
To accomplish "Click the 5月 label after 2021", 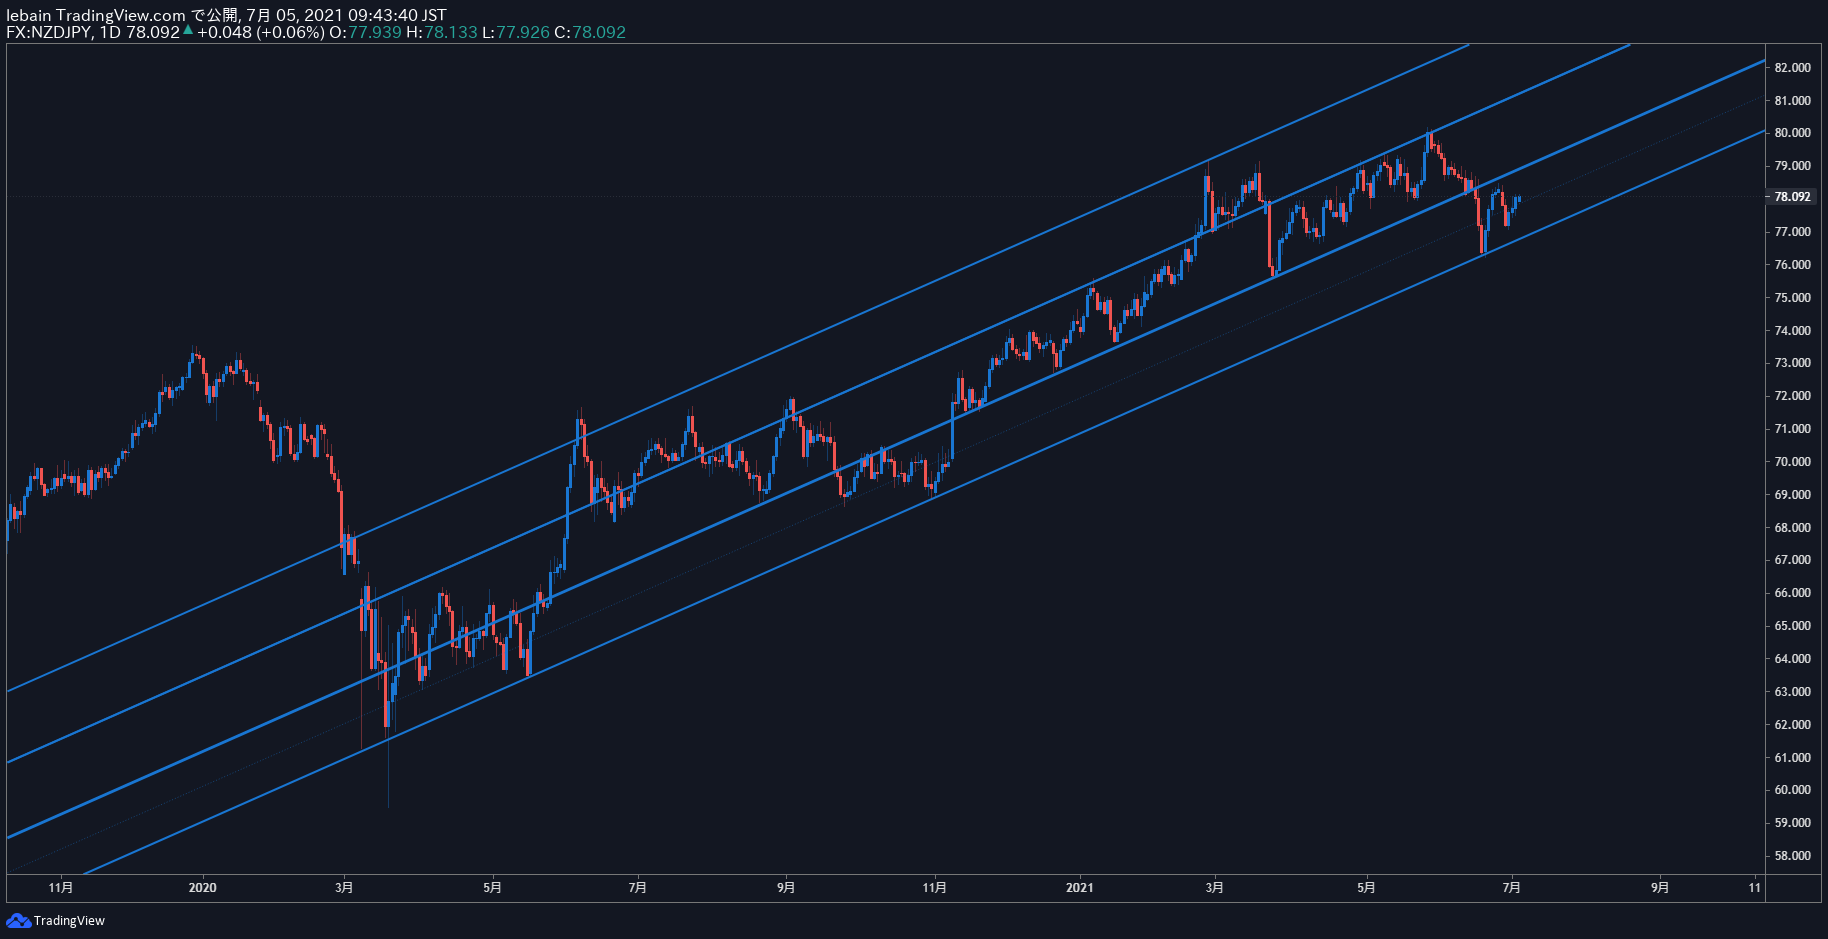I will pos(1366,888).
